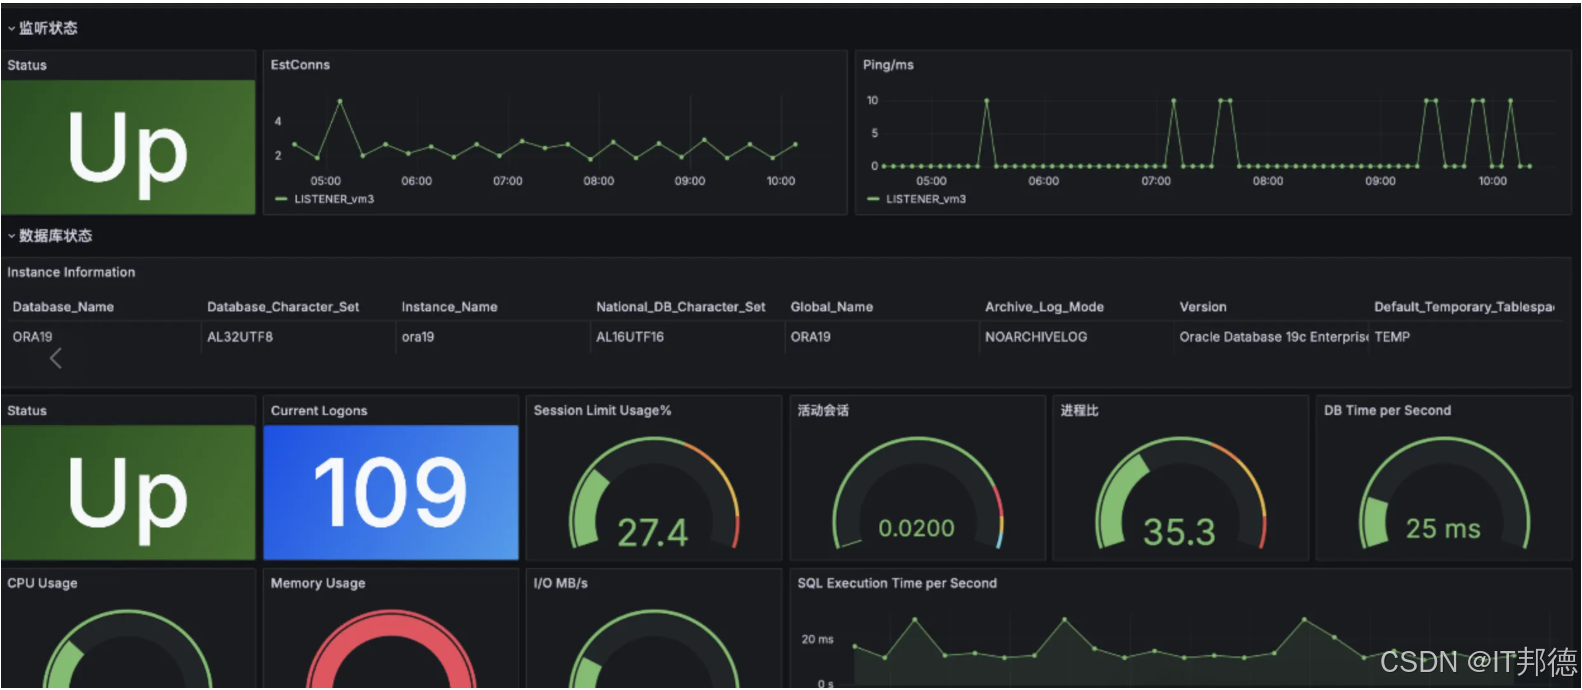The height and width of the screenshot is (690, 1582).
Task: Open the I/O MB/s panel title
Action: (561, 583)
